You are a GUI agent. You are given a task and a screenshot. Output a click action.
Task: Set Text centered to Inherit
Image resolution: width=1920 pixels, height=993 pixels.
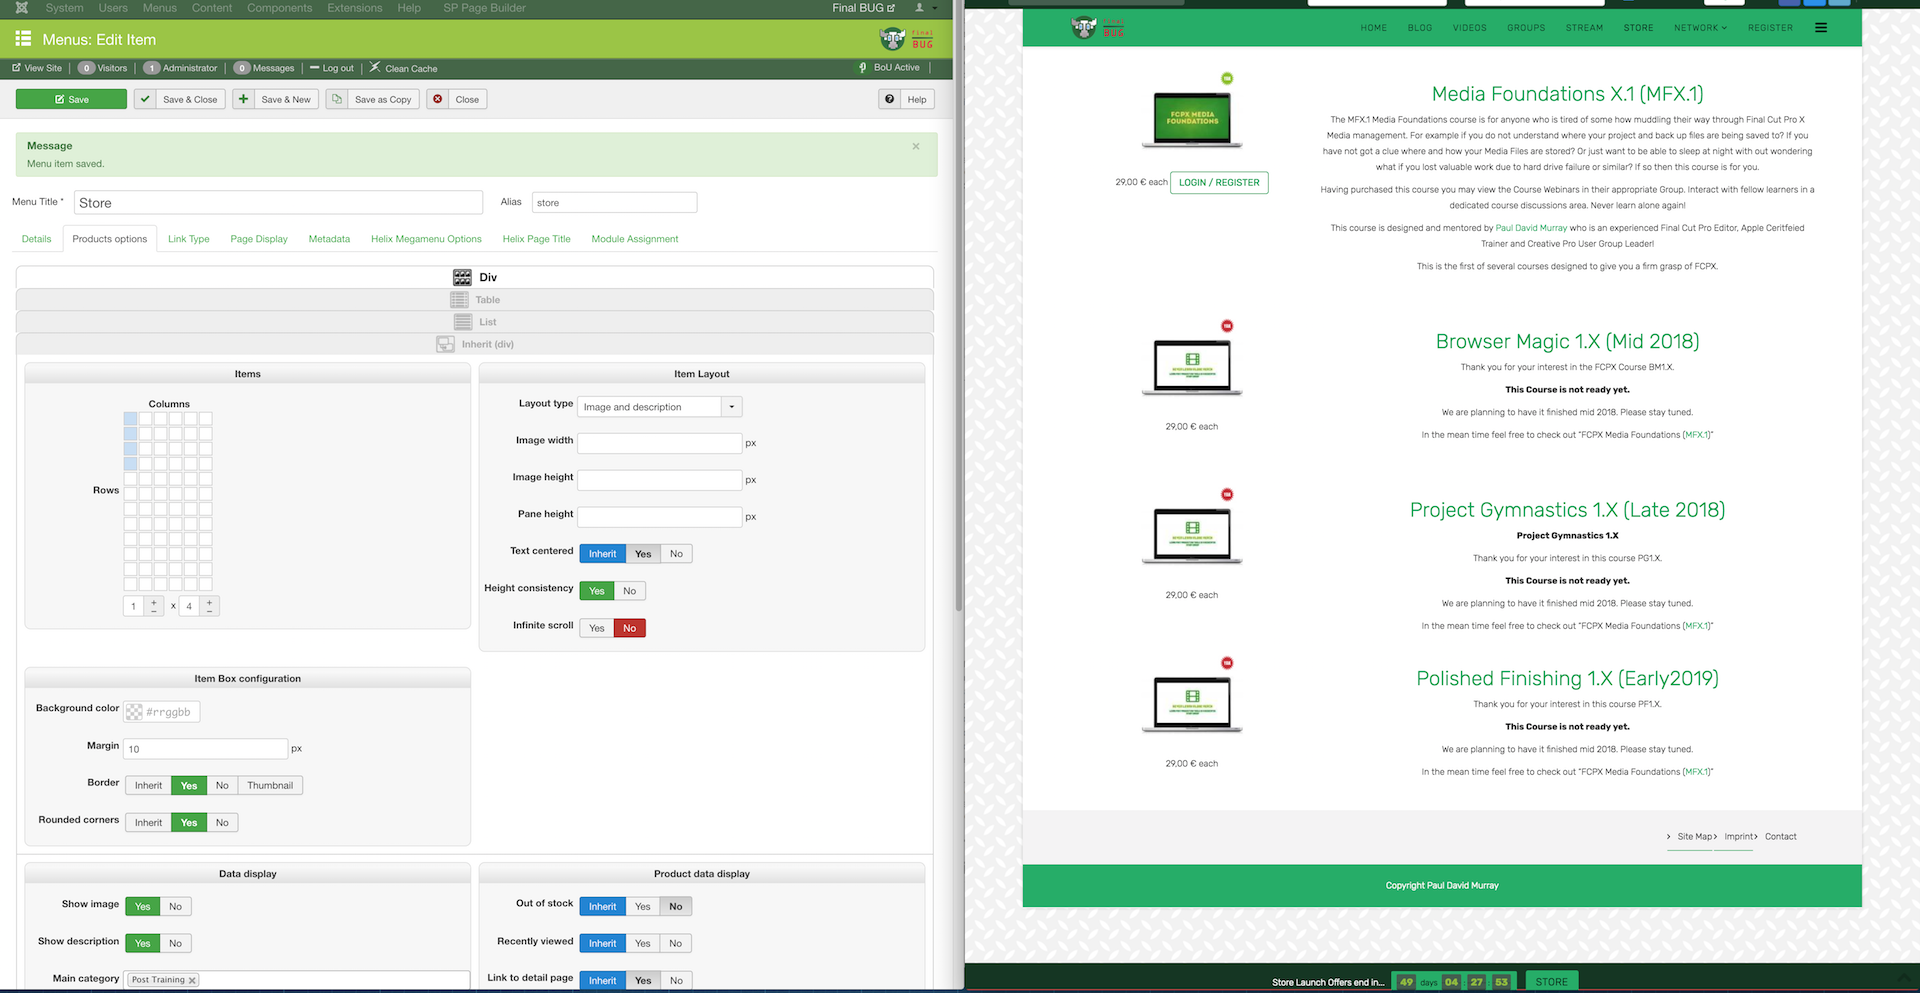point(602,554)
